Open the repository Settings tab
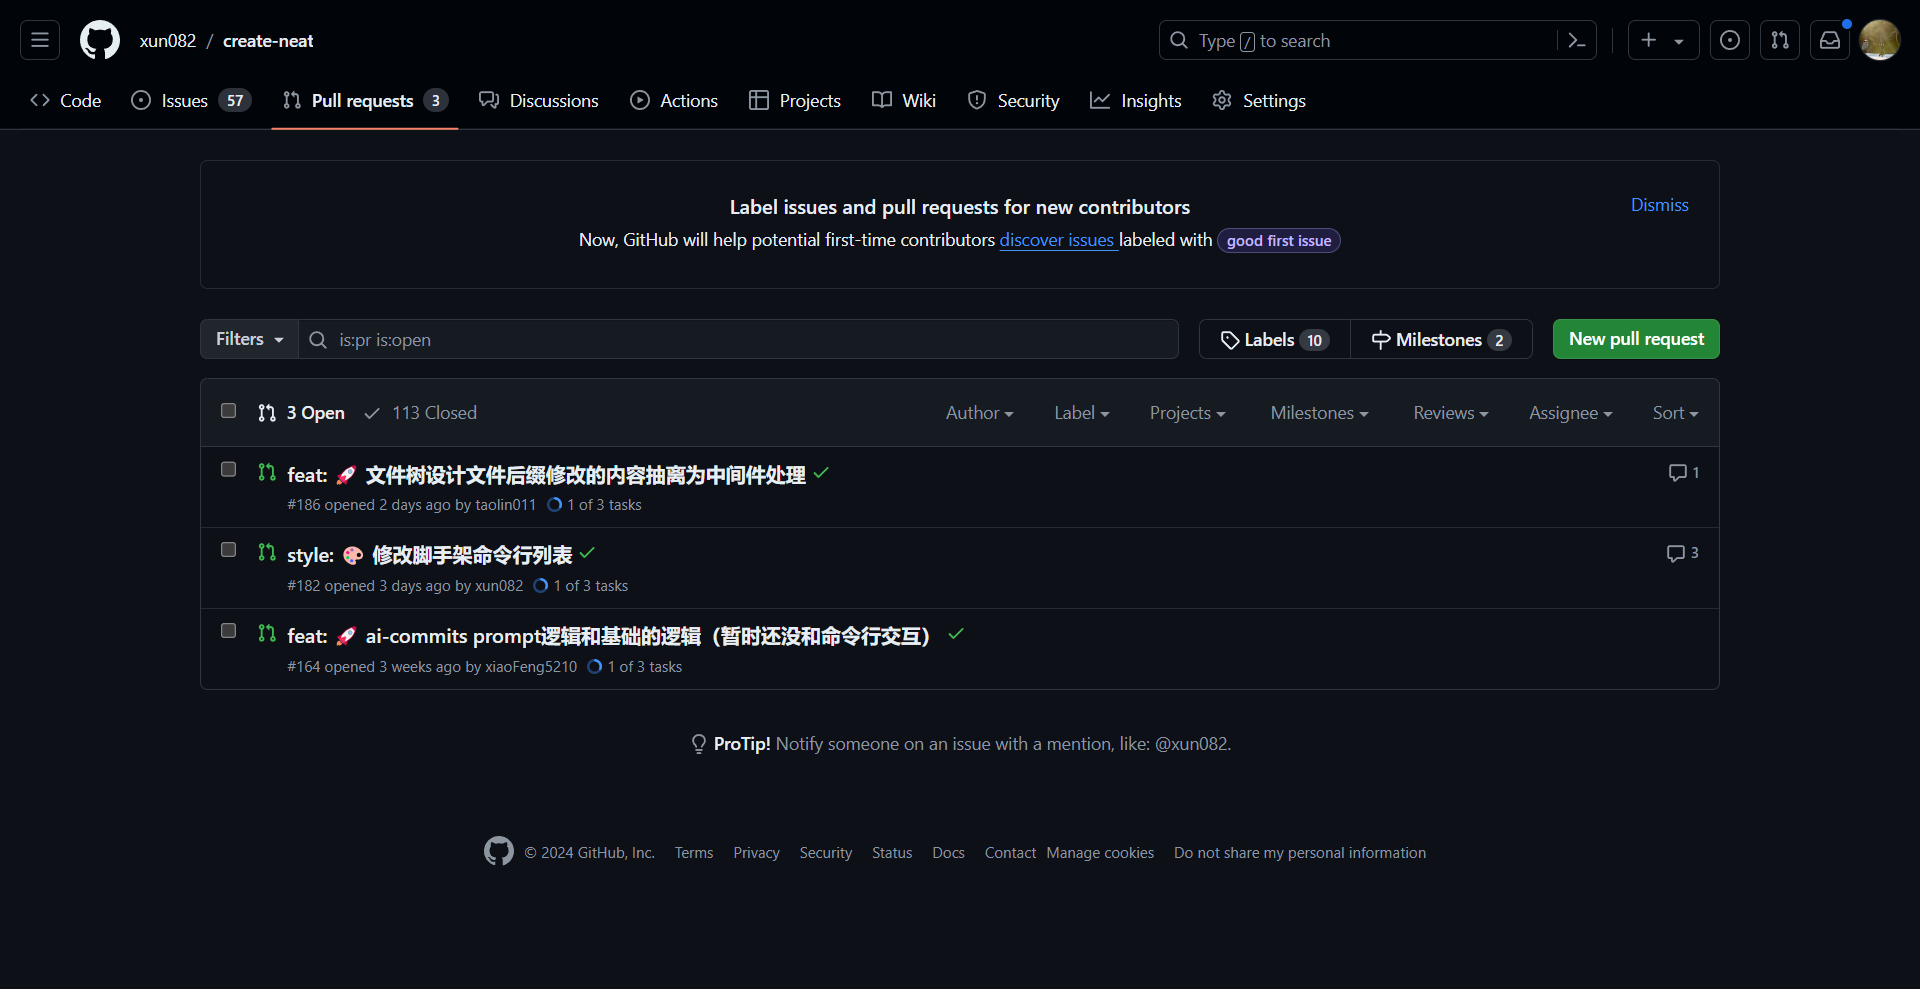The width and height of the screenshot is (1920, 989). [x=1259, y=100]
